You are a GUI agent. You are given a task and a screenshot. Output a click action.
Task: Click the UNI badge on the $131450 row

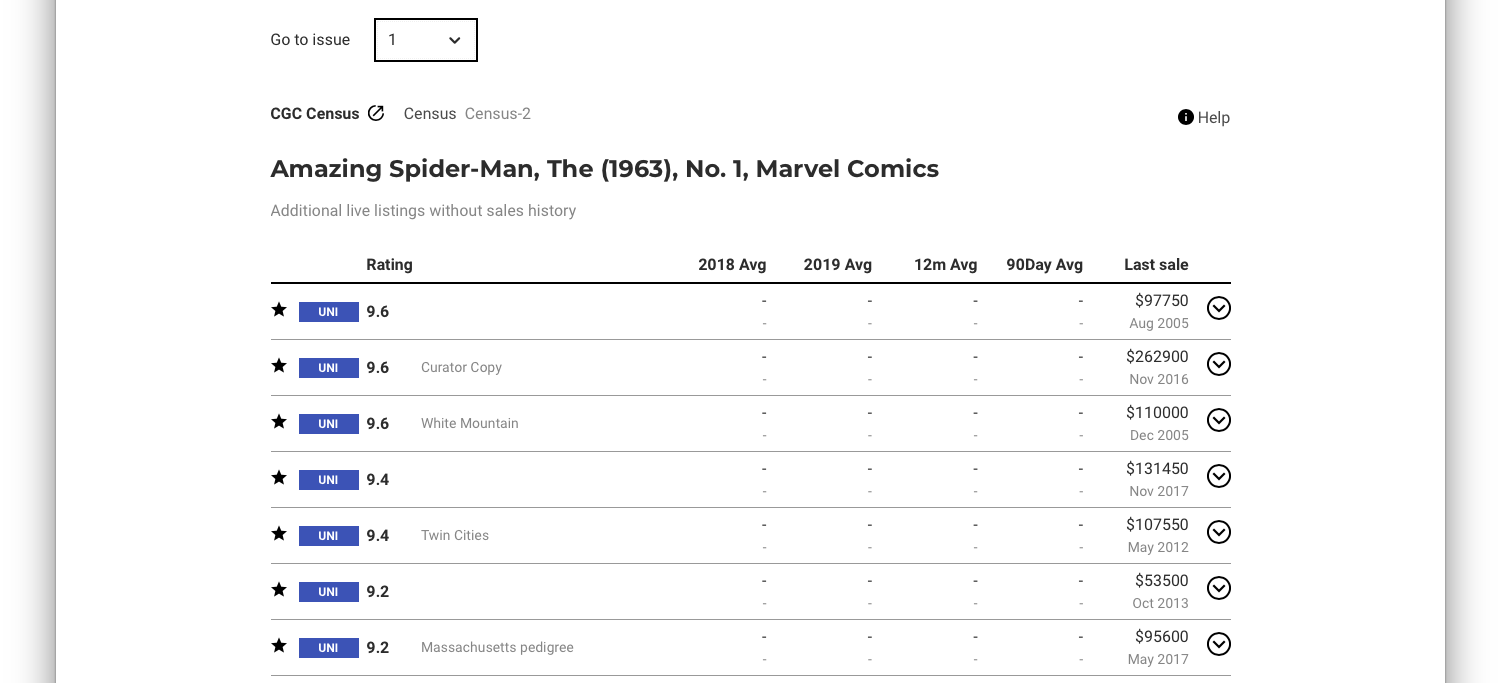pyautogui.click(x=329, y=480)
